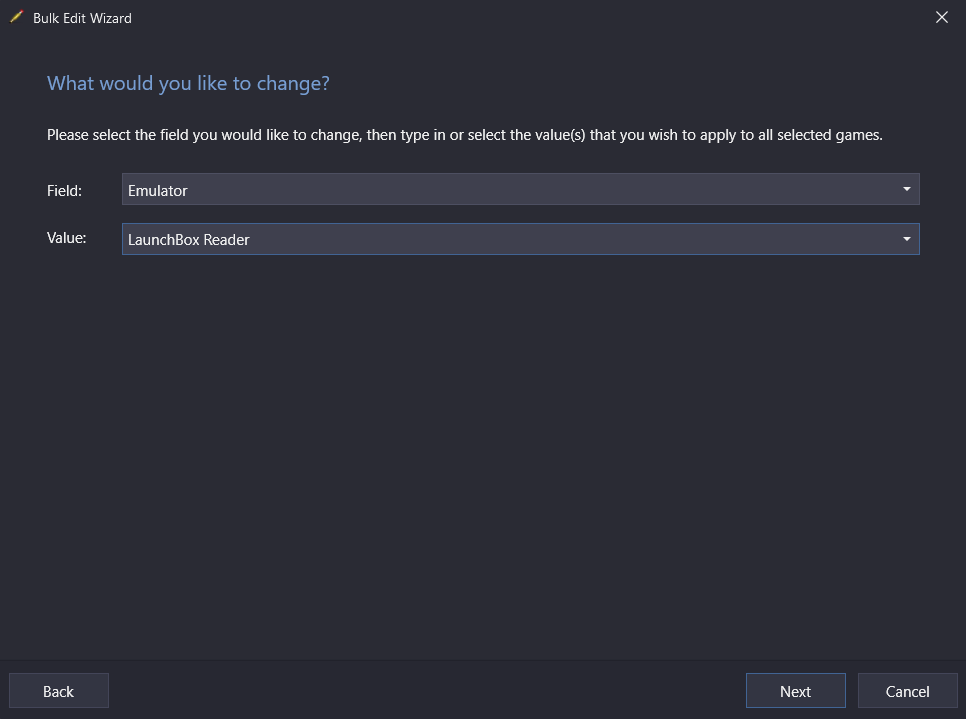Click the "Bulk Edit Wizard" title text

click(82, 18)
